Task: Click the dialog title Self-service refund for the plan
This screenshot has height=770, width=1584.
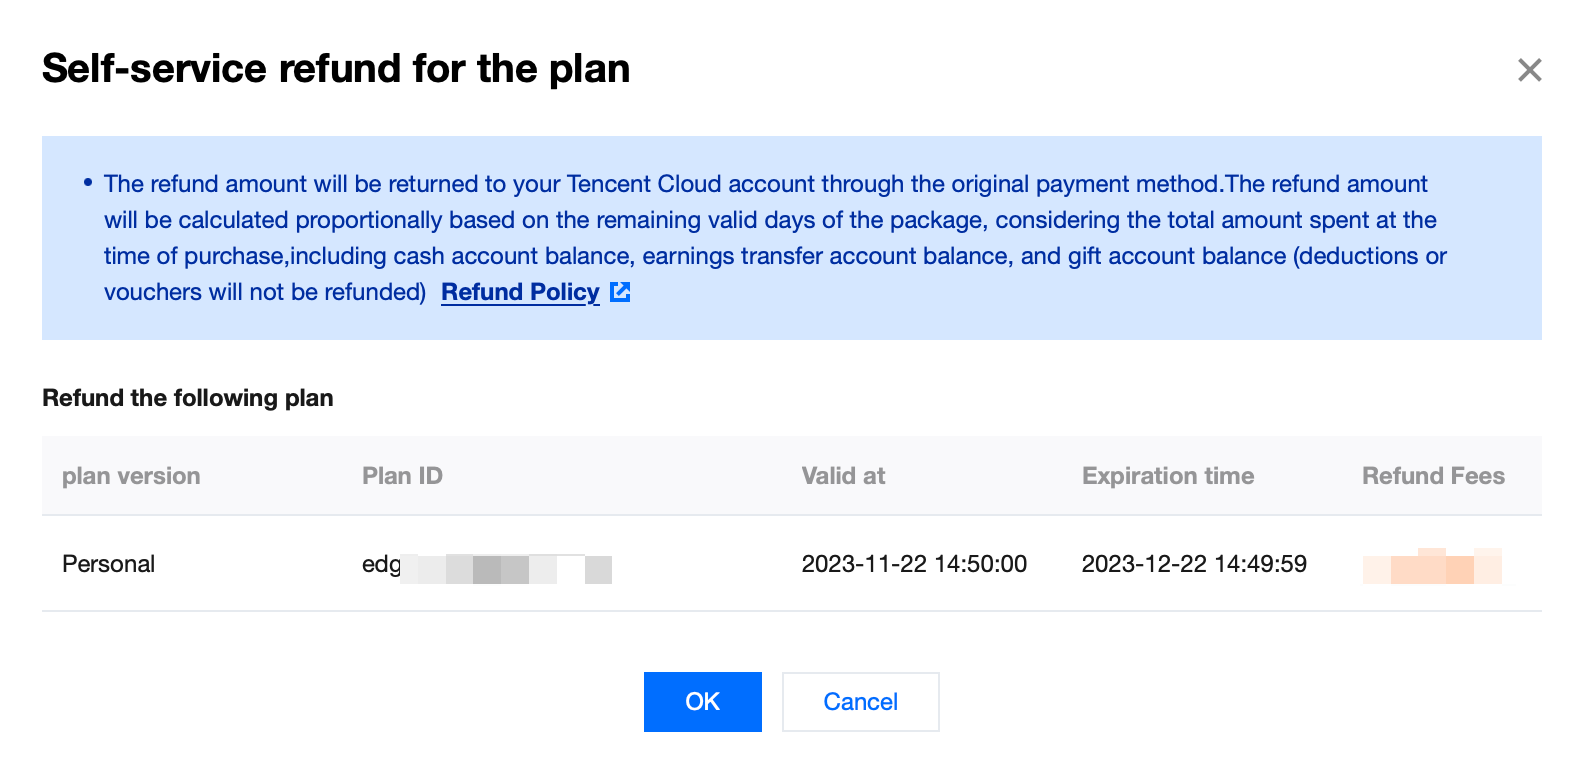Action: tap(336, 69)
